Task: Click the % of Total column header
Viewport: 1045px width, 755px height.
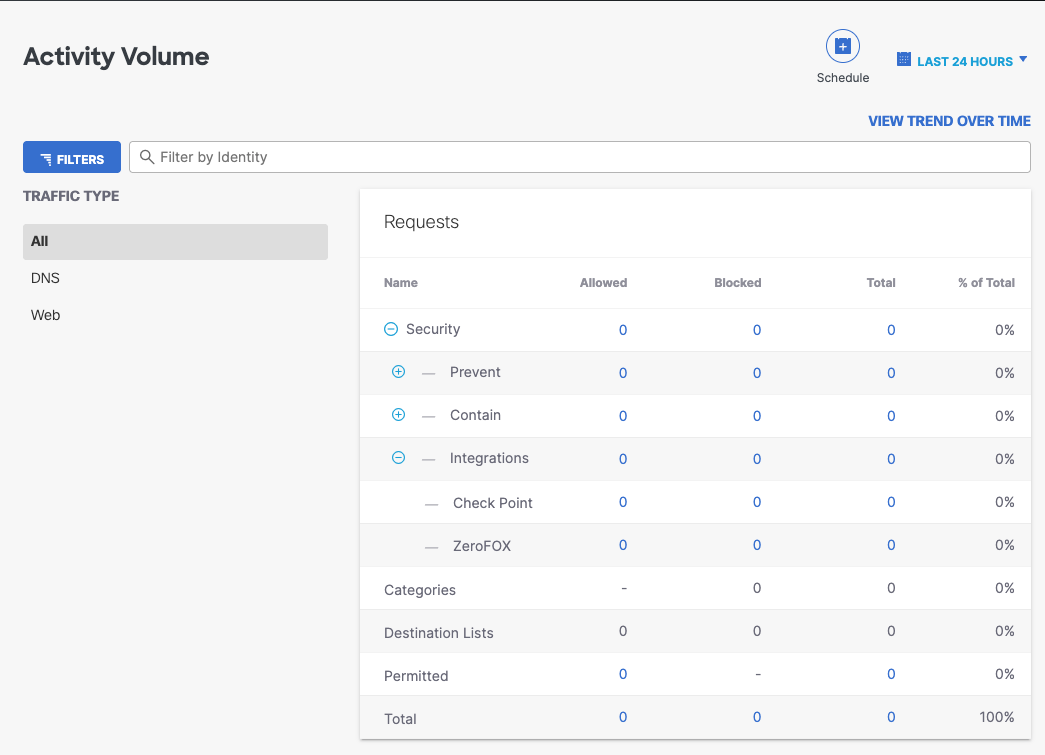Action: point(986,283)
